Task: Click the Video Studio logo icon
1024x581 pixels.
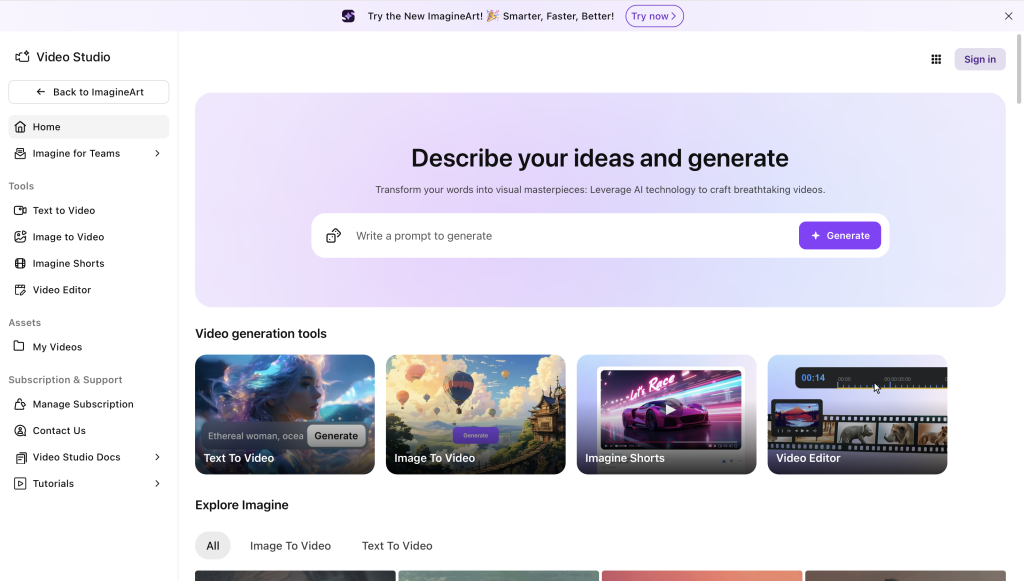Action: [22, 57]
